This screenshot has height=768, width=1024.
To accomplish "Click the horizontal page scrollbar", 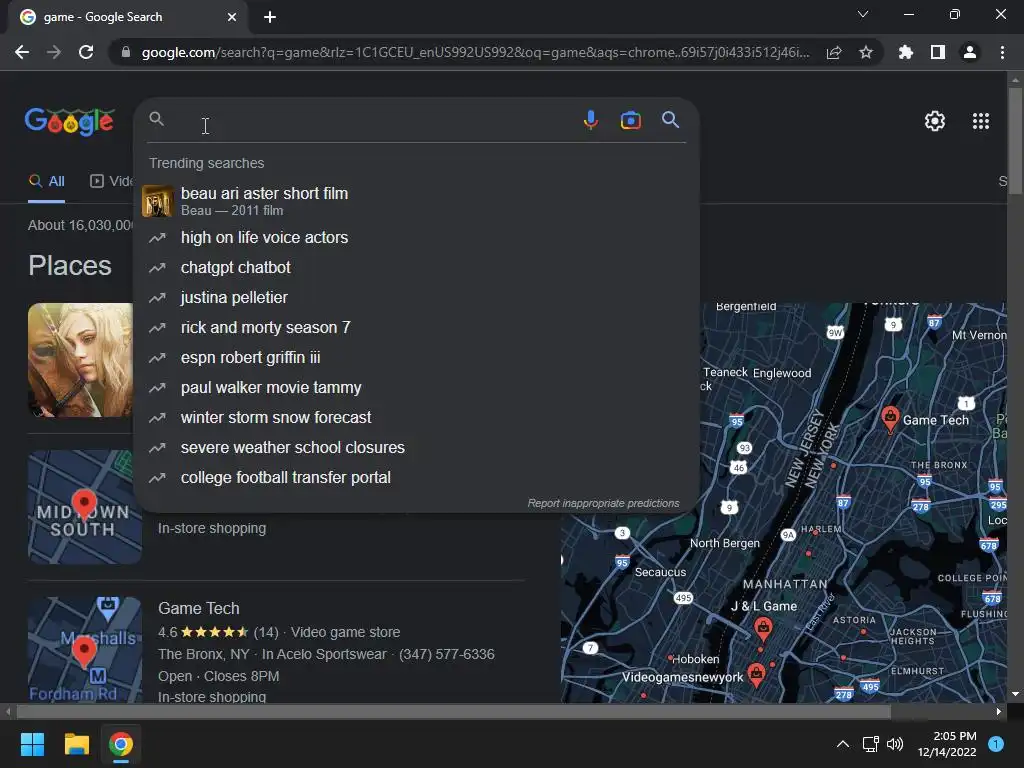I will [453, 711].
